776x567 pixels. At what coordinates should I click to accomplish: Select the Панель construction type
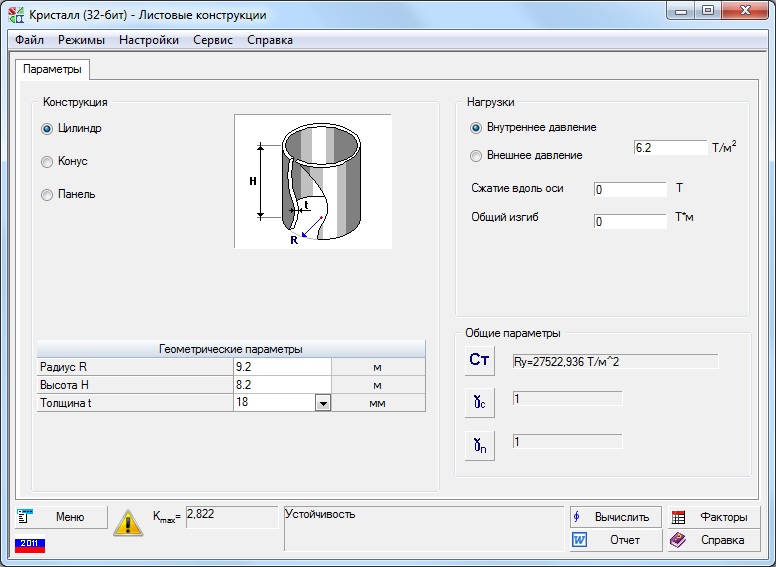pyautogui.click(x=47, y=195)
